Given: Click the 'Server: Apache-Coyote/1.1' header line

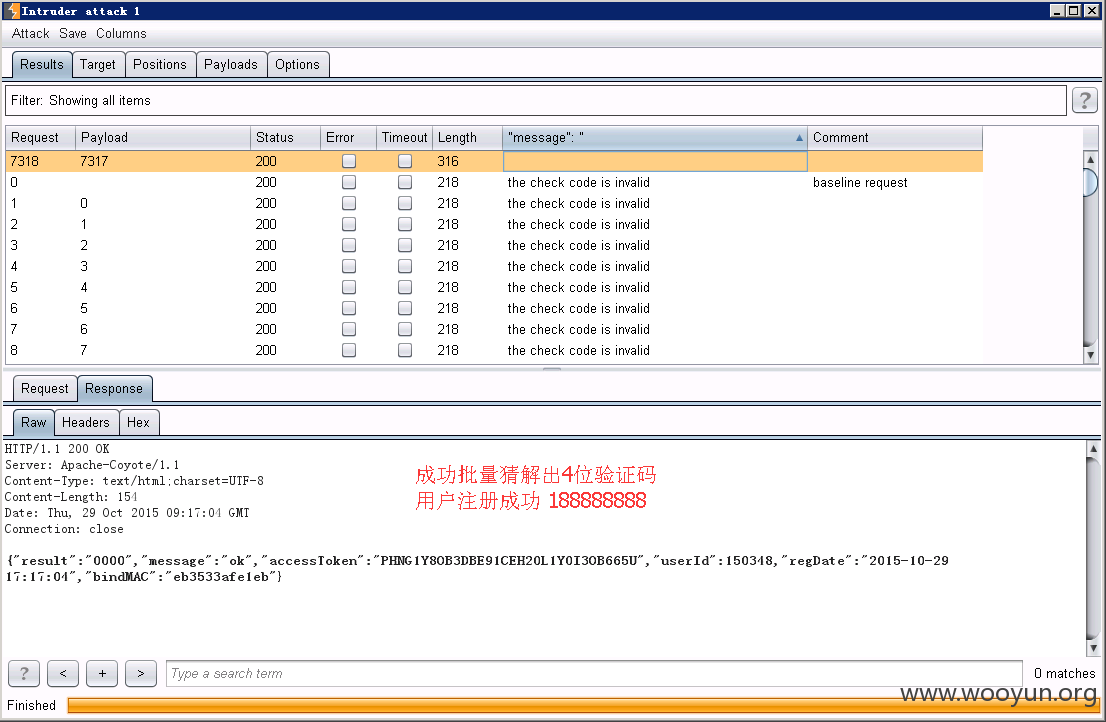Looking at the screenshot, I should pos(92,465).
